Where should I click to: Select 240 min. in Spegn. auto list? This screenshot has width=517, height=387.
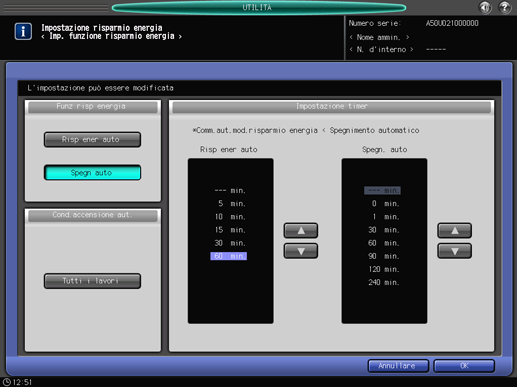click(383, 282)
